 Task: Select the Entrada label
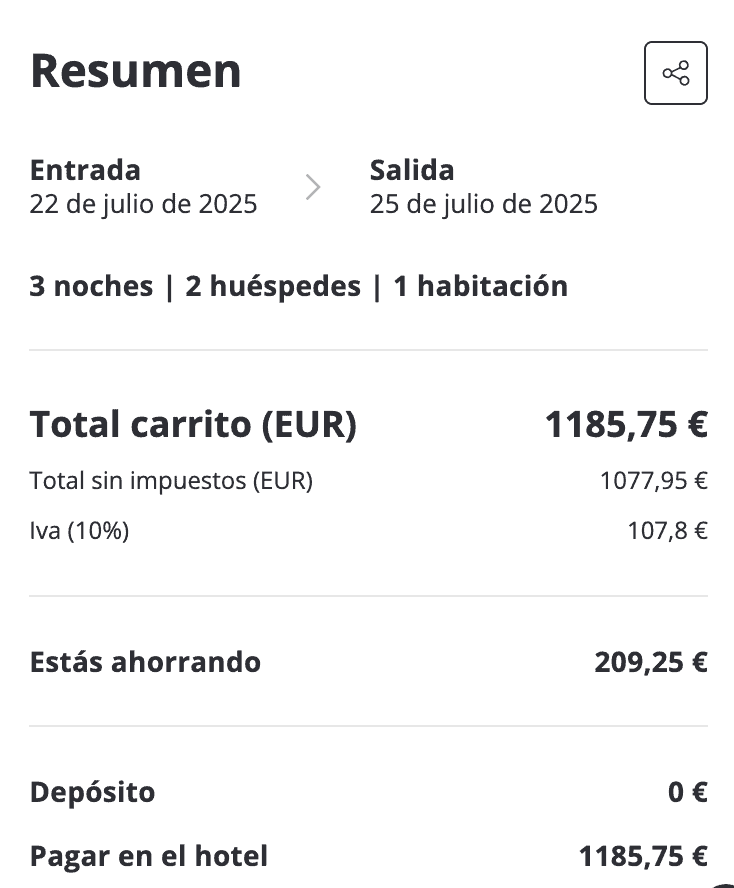(85, 170)
